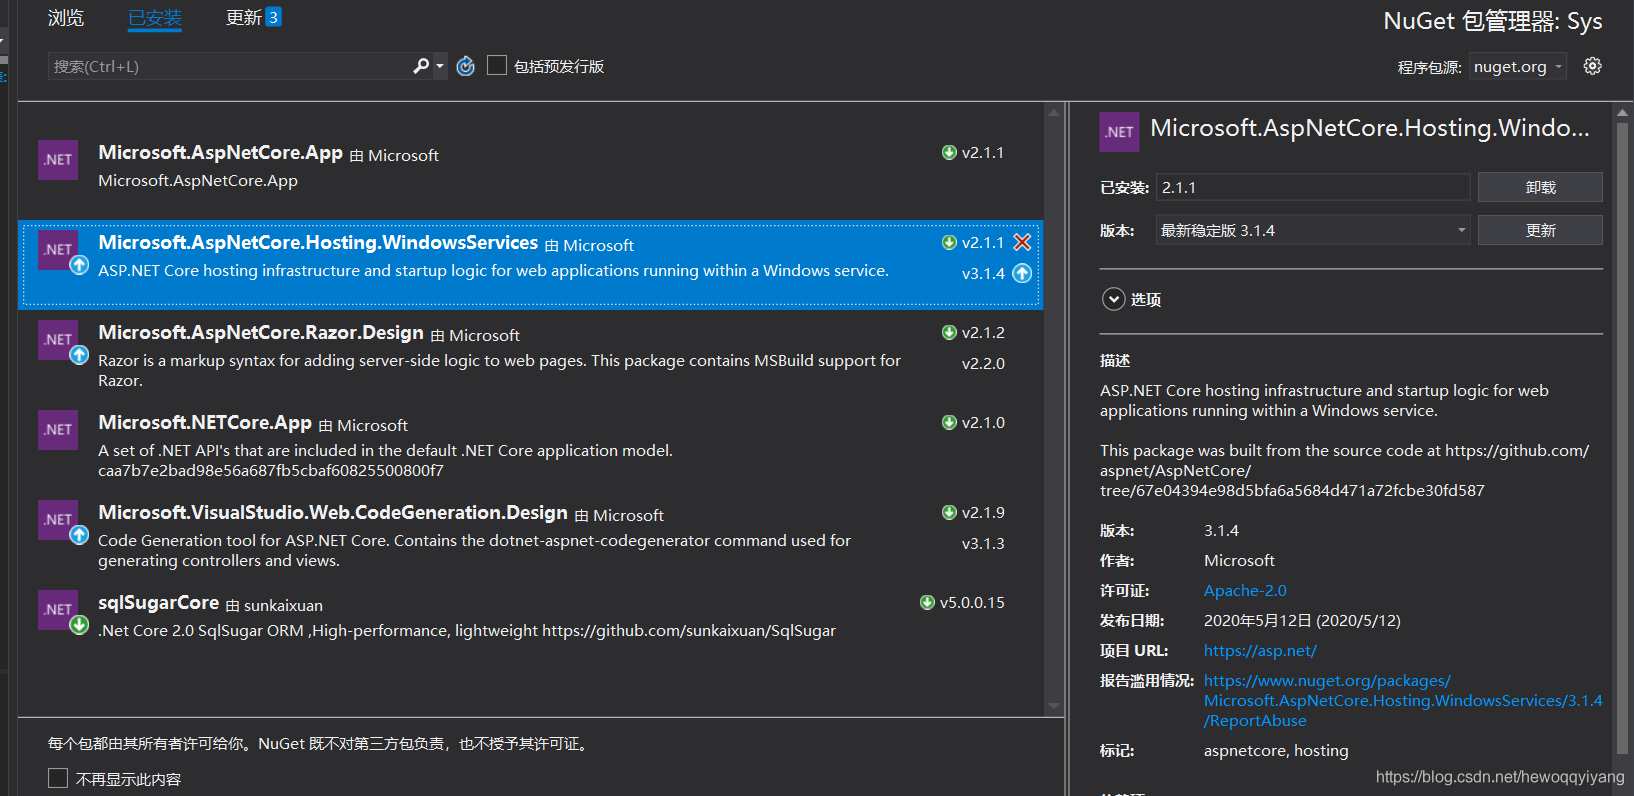This screenshot has height=796, width=1634.
Task: Open the Apache-2.0 license link
Action: pyautogui.click(x=1245, y=590)
